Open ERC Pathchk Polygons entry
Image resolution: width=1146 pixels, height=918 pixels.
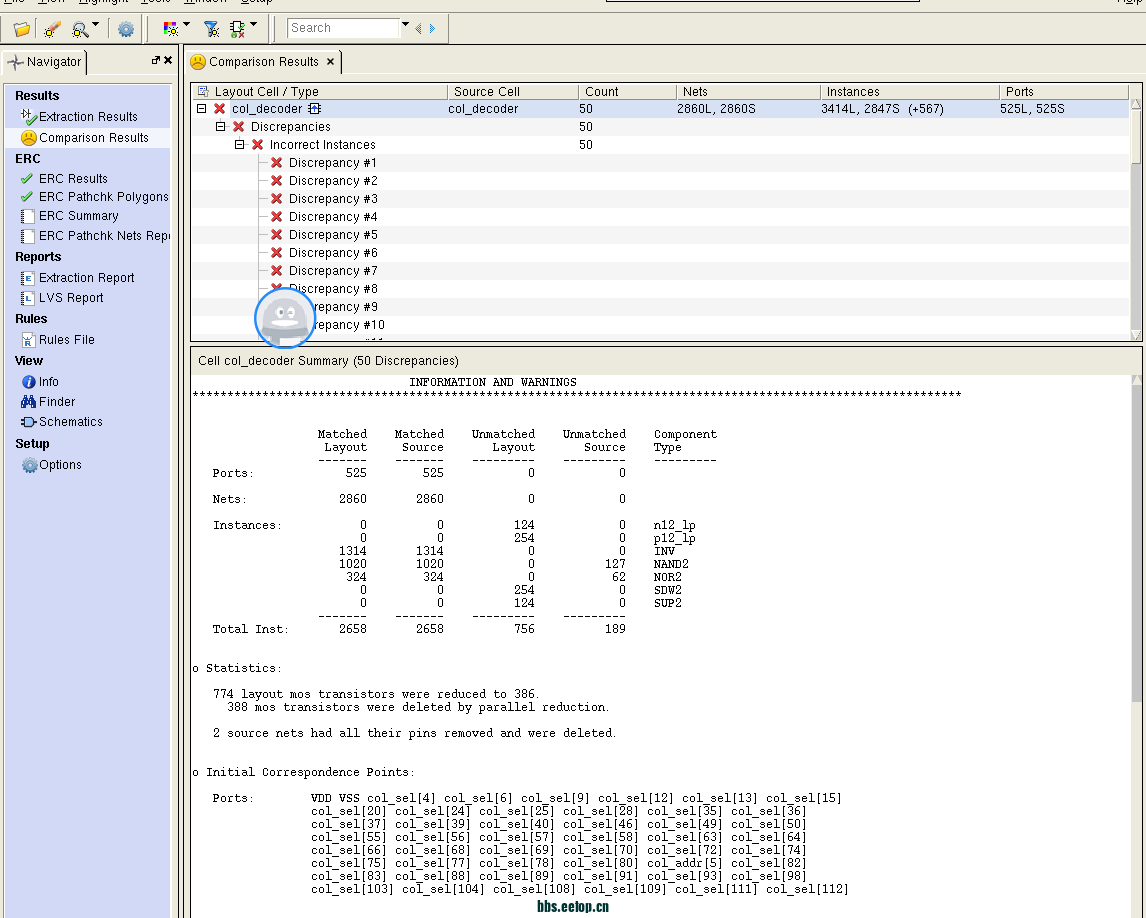click(x=103, y=197)
